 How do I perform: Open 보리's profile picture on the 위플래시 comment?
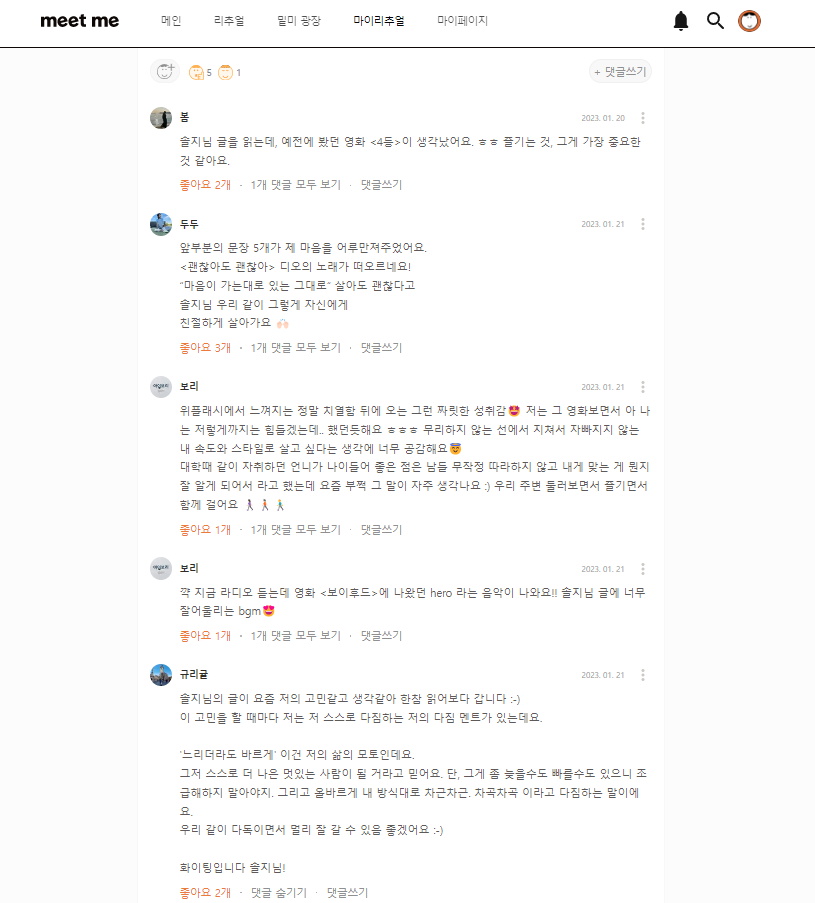point(161,387)
